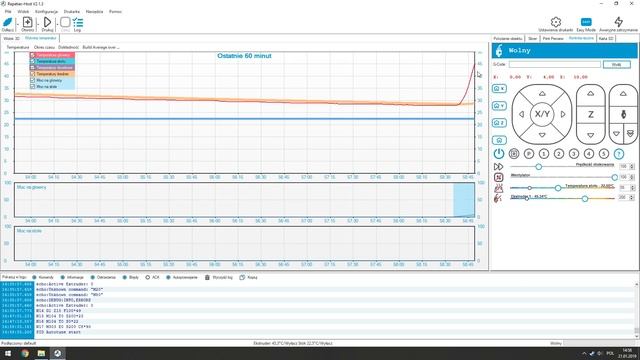Open Okres czasu dropdown menu
Viewport: 640px width, 360px height.
click(x=44, y=47)
